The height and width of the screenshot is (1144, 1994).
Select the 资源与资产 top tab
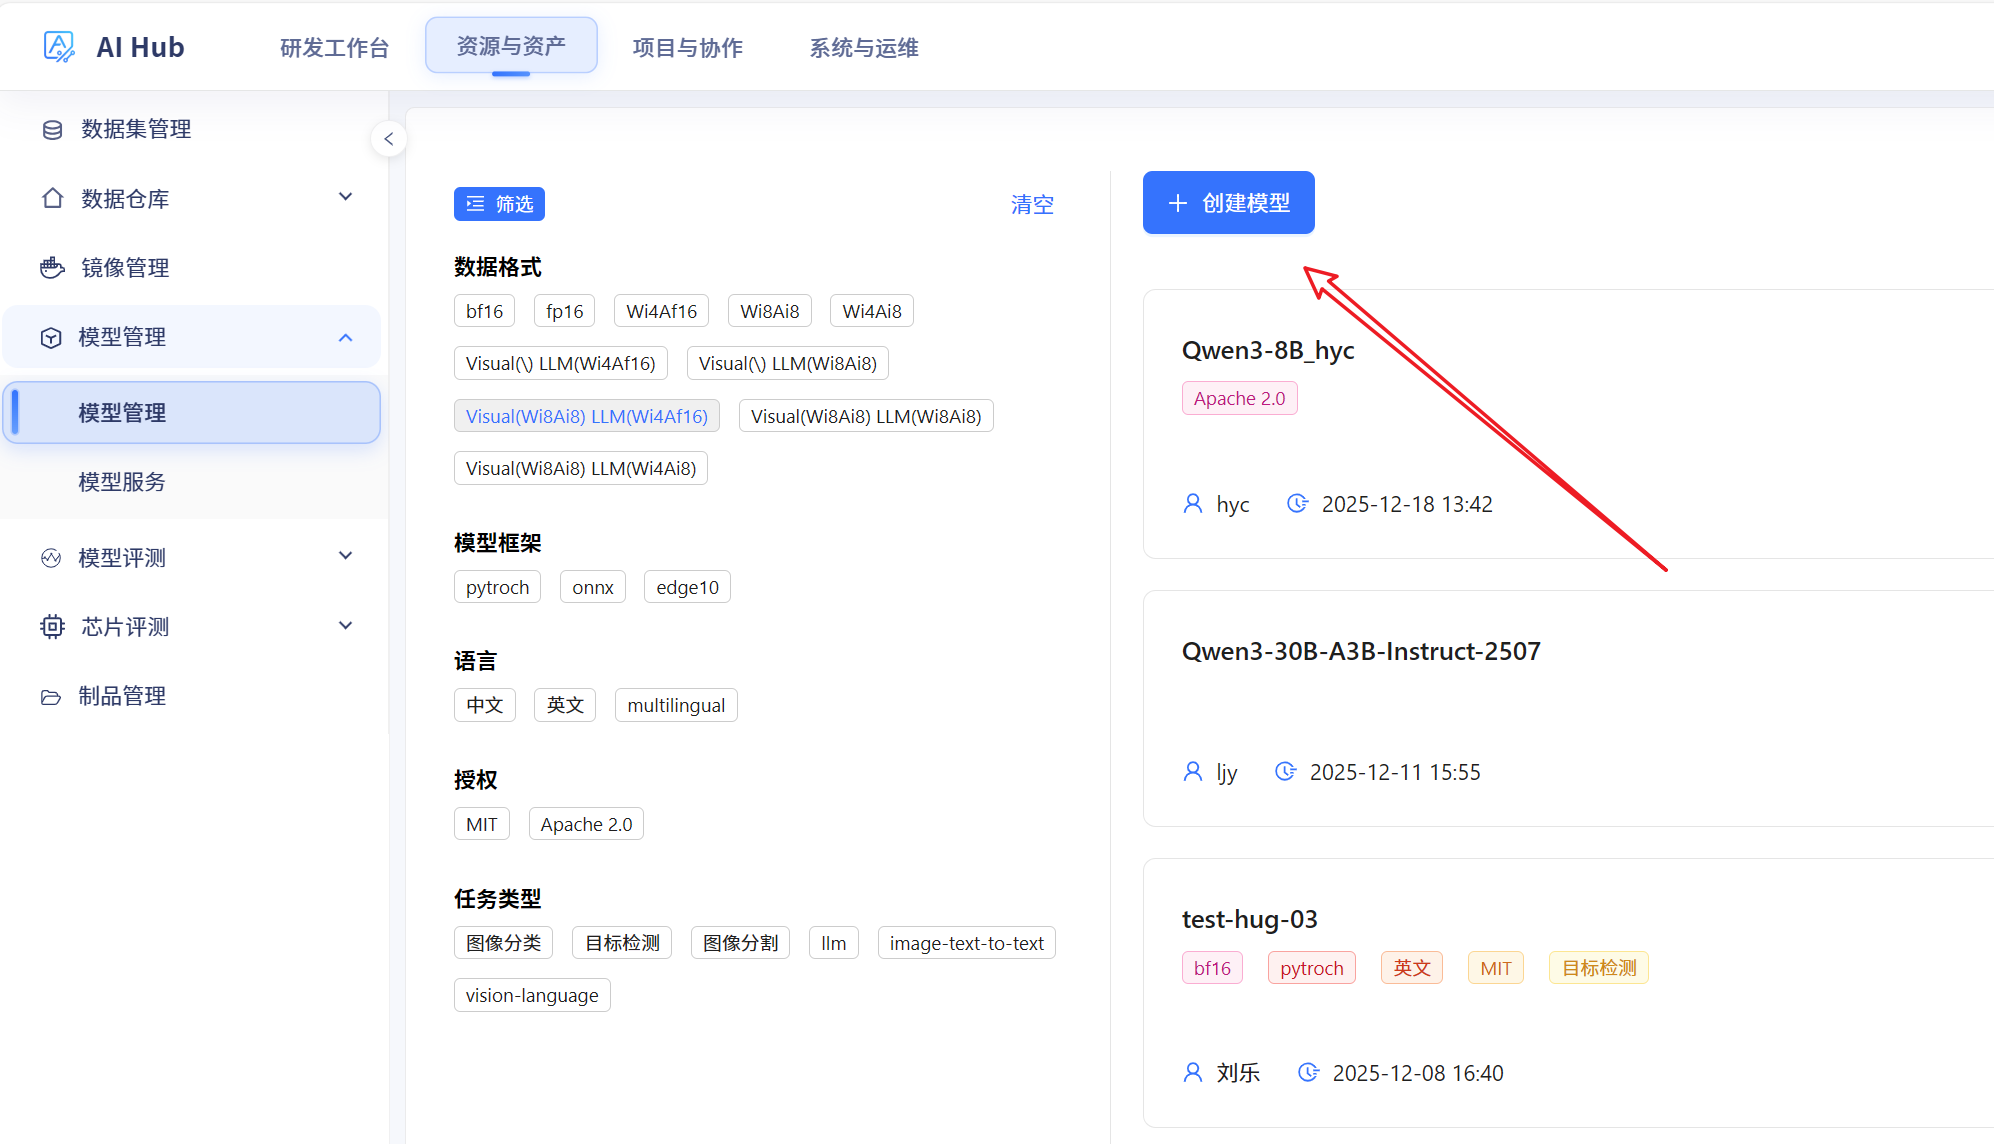click(511, 46)
